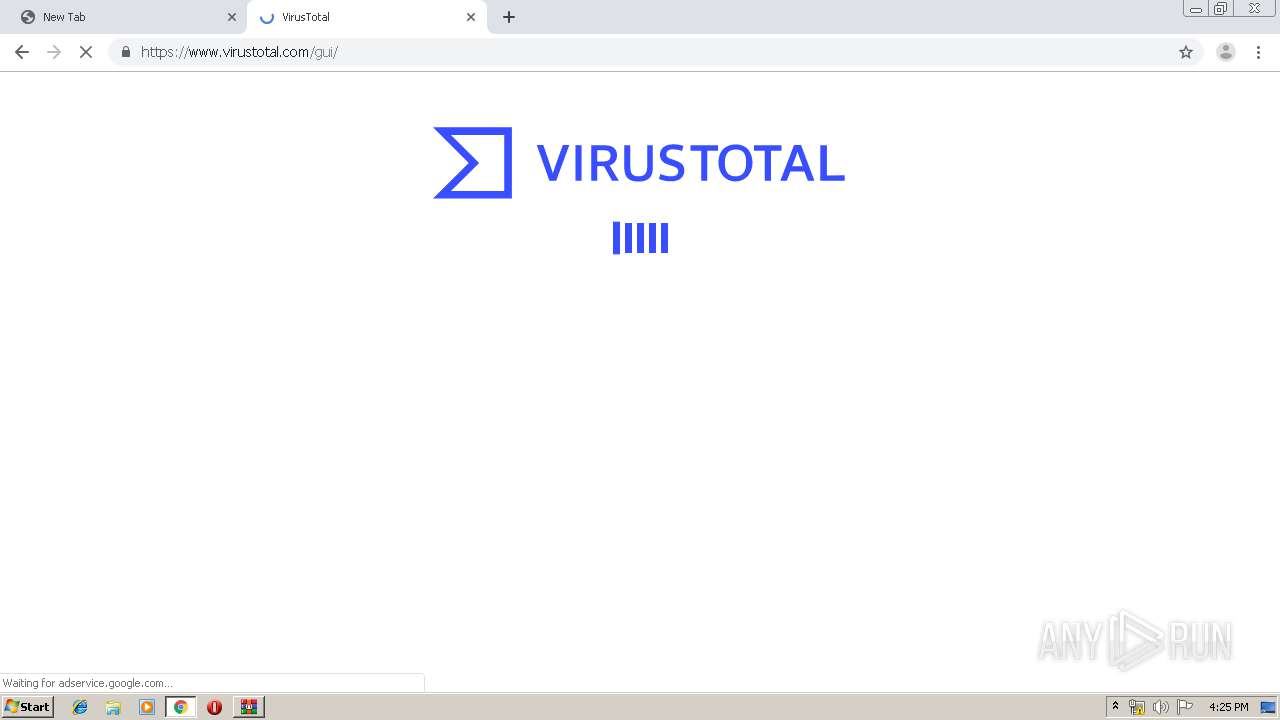
Task: Open the Action Center flag icon
Action: click(1185, 707)
